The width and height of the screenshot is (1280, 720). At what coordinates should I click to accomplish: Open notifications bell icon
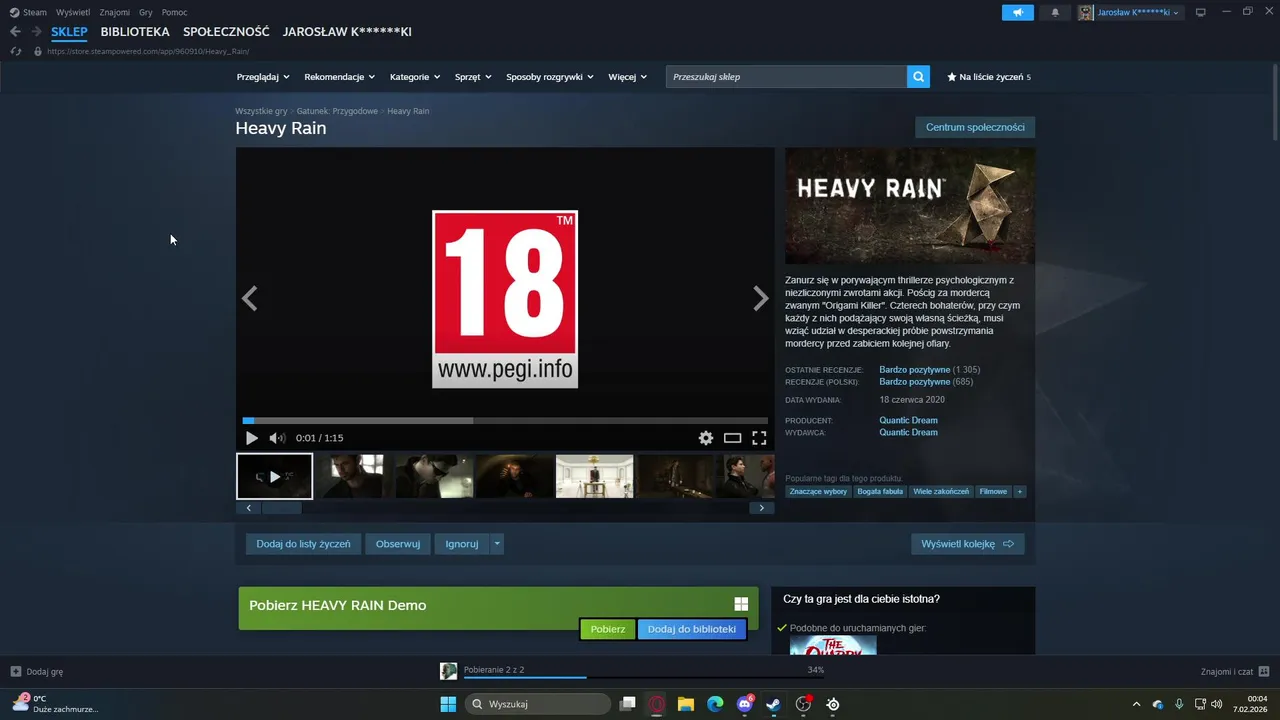click(x=1055, y=12)
